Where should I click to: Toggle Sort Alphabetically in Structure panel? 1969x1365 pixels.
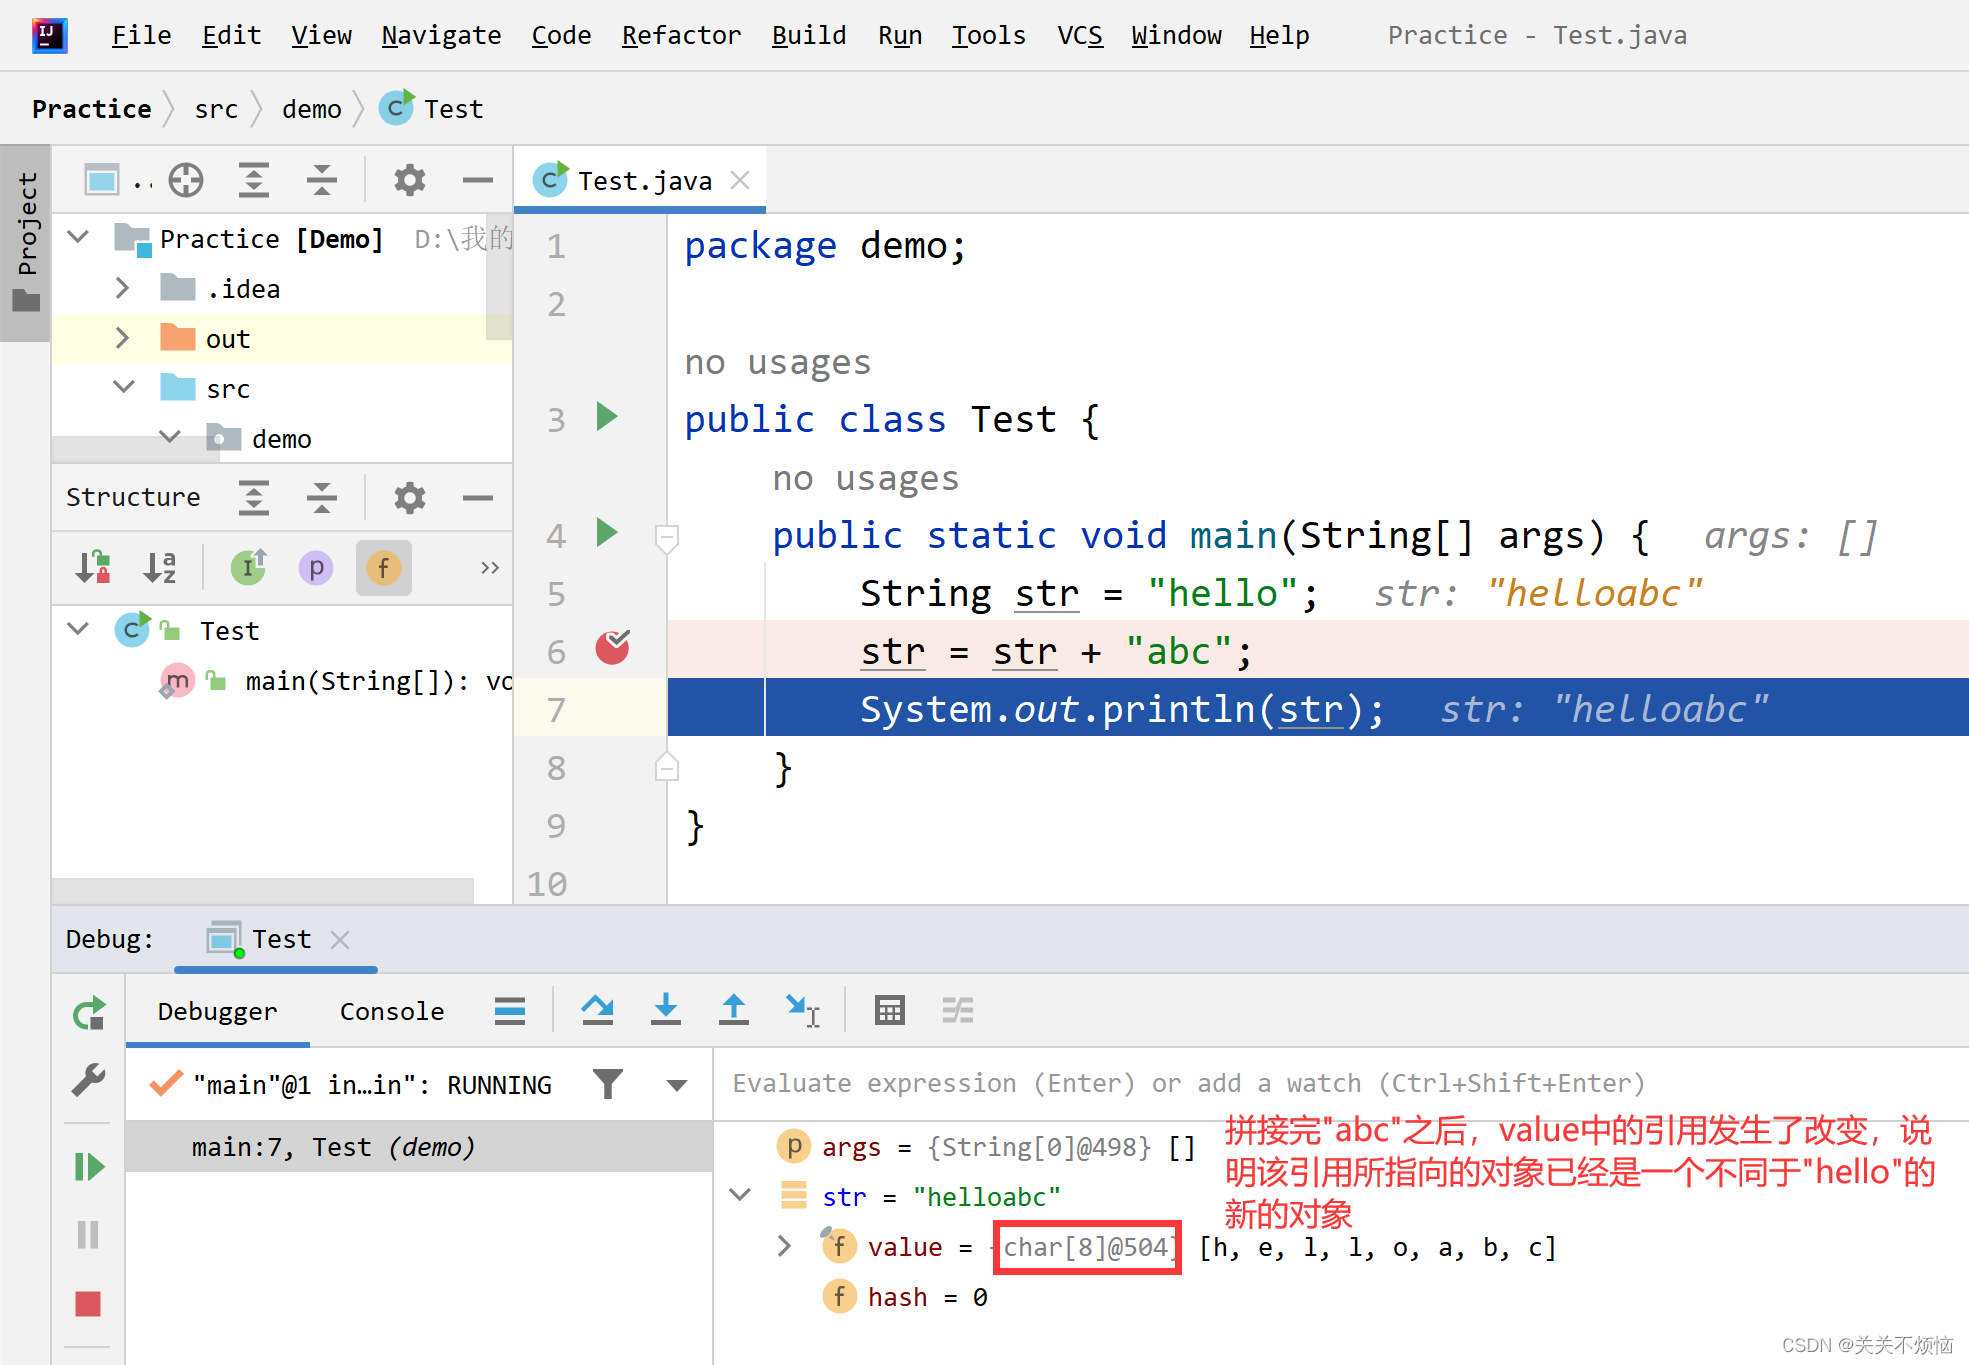(160, 568)
